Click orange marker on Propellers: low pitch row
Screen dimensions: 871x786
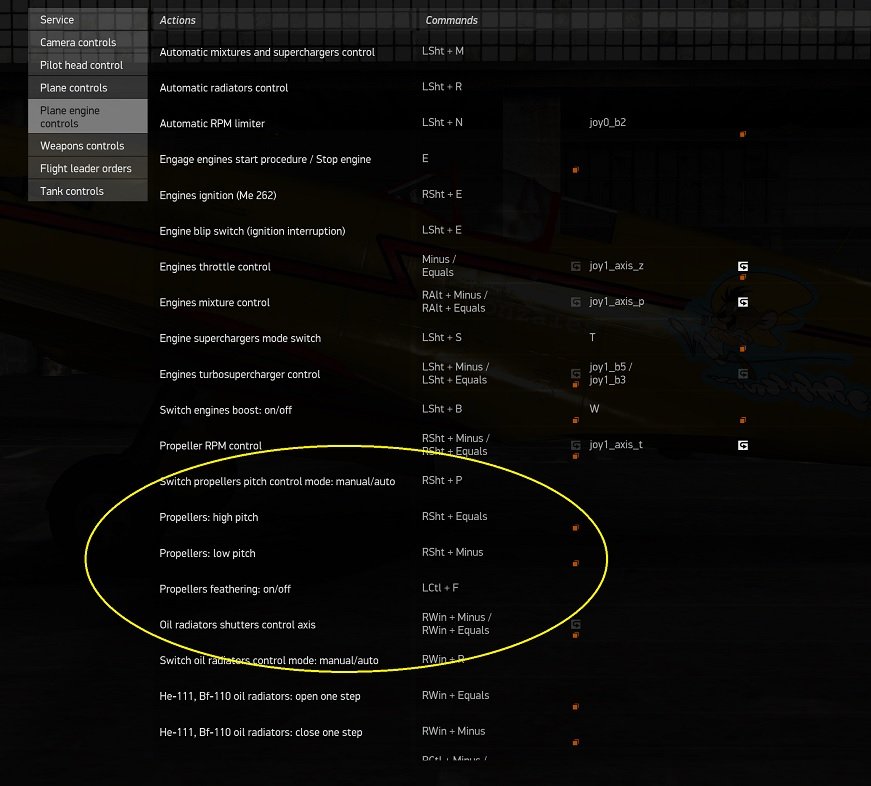click(575, 563)
